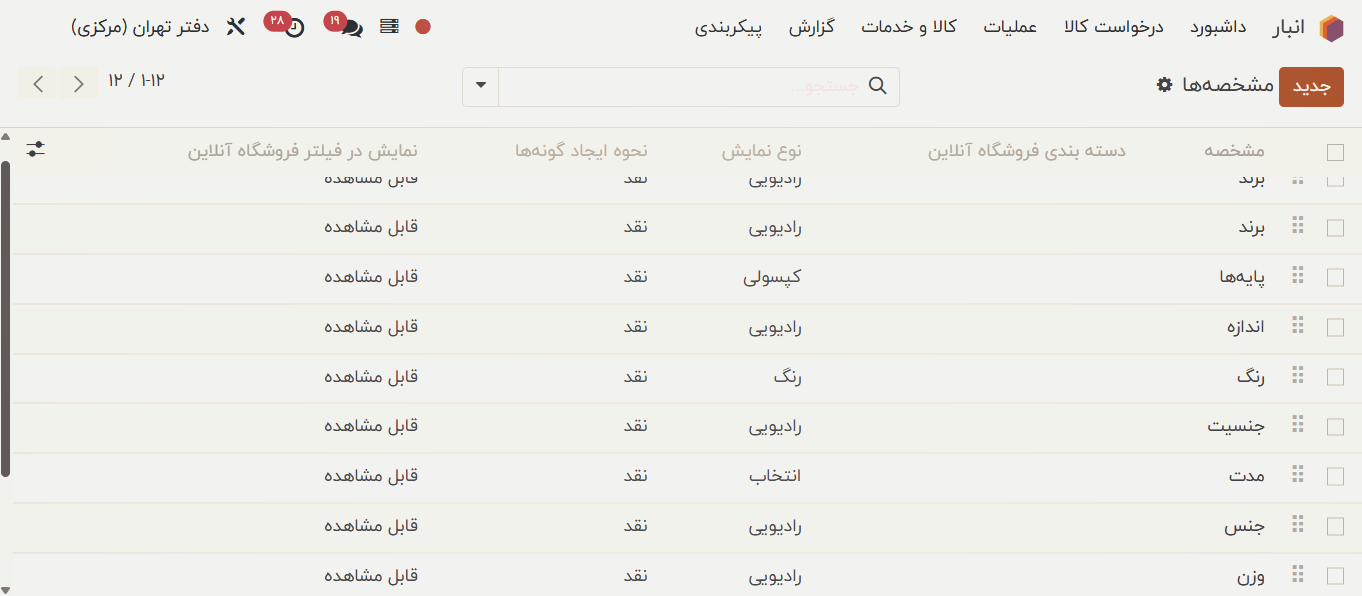1362x596 pixels.
Task: Click the رادیویی cell in the اندازه row
Action: click(x=776, y=327)
